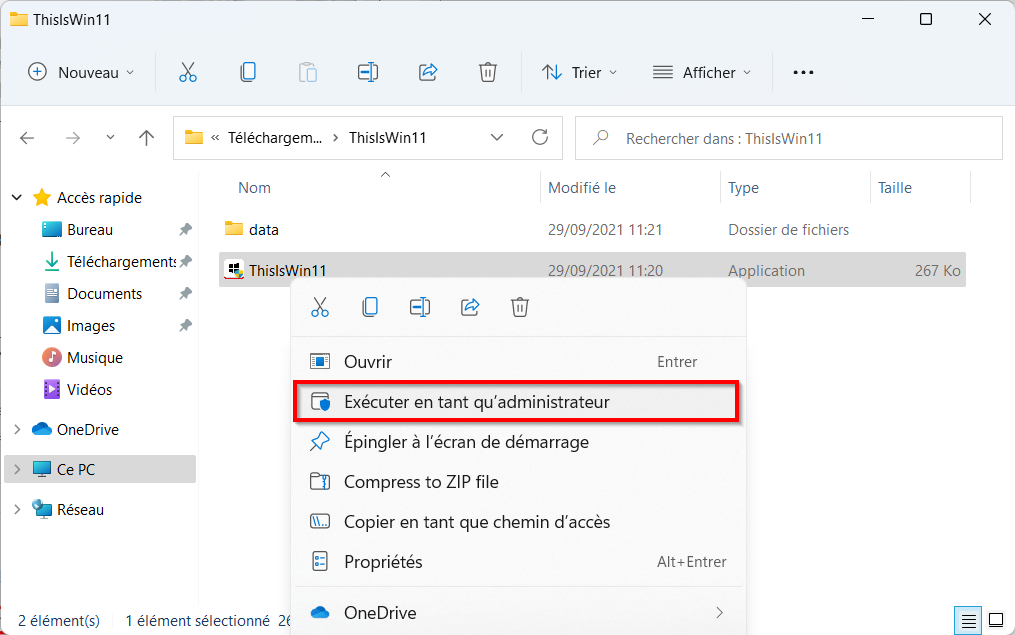
Task: Choose Épingler à l'écran de démarrage
Action: click(516, 442)
